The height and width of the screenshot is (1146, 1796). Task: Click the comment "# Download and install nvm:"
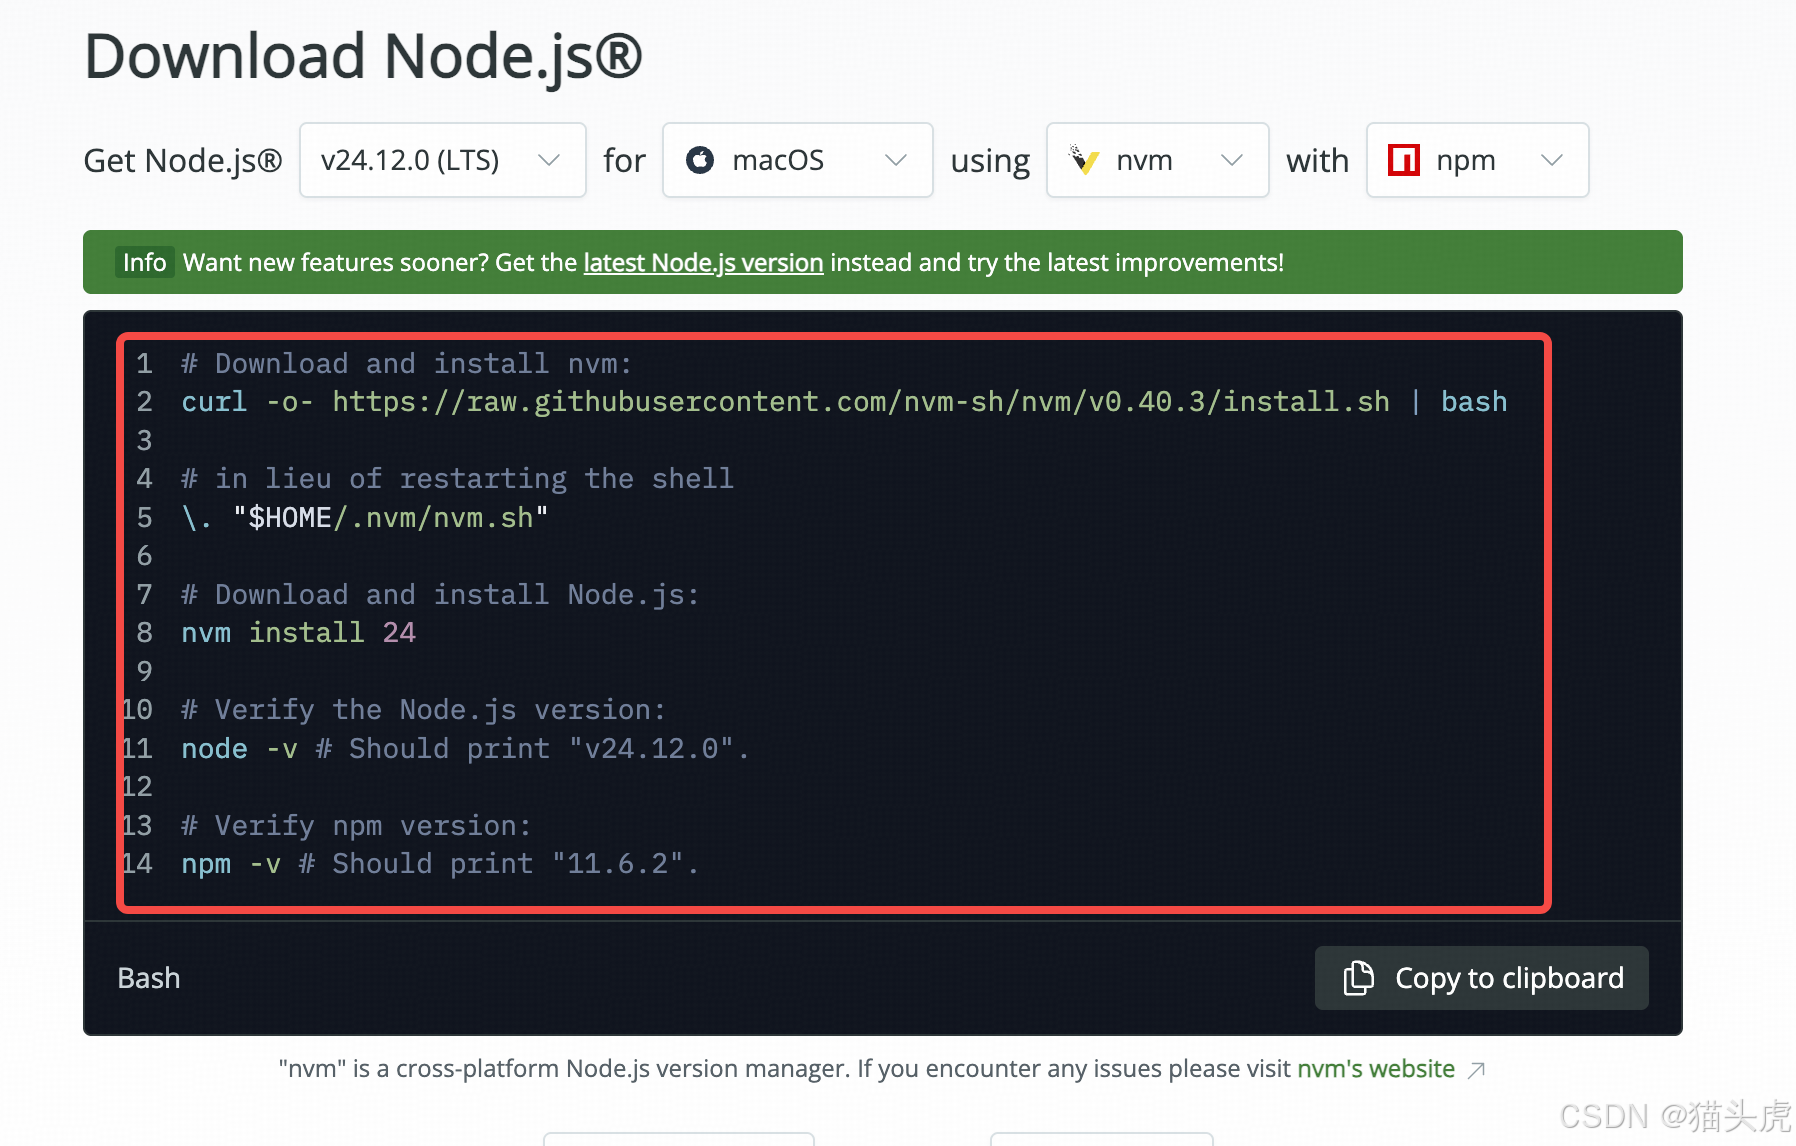tap(406, 364)
